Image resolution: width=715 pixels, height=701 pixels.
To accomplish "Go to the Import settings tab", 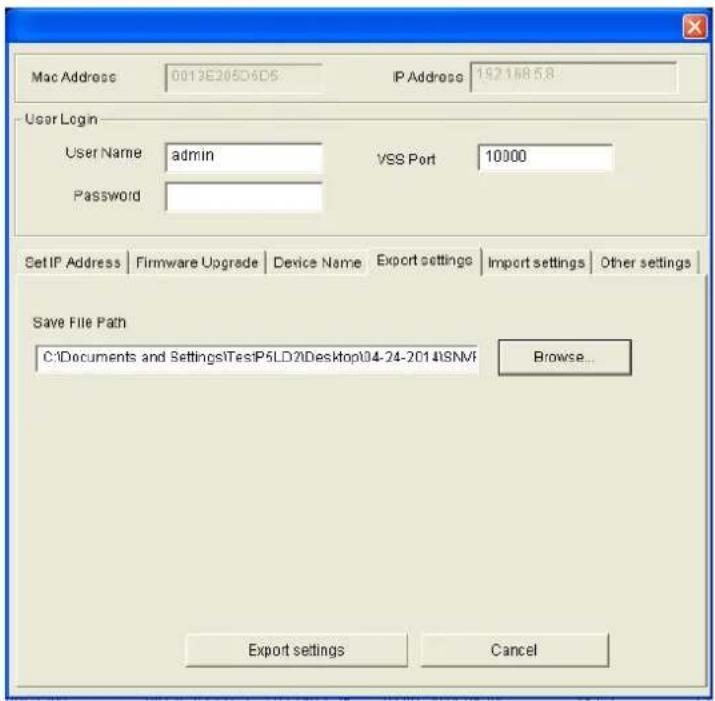I will [536, 263].
